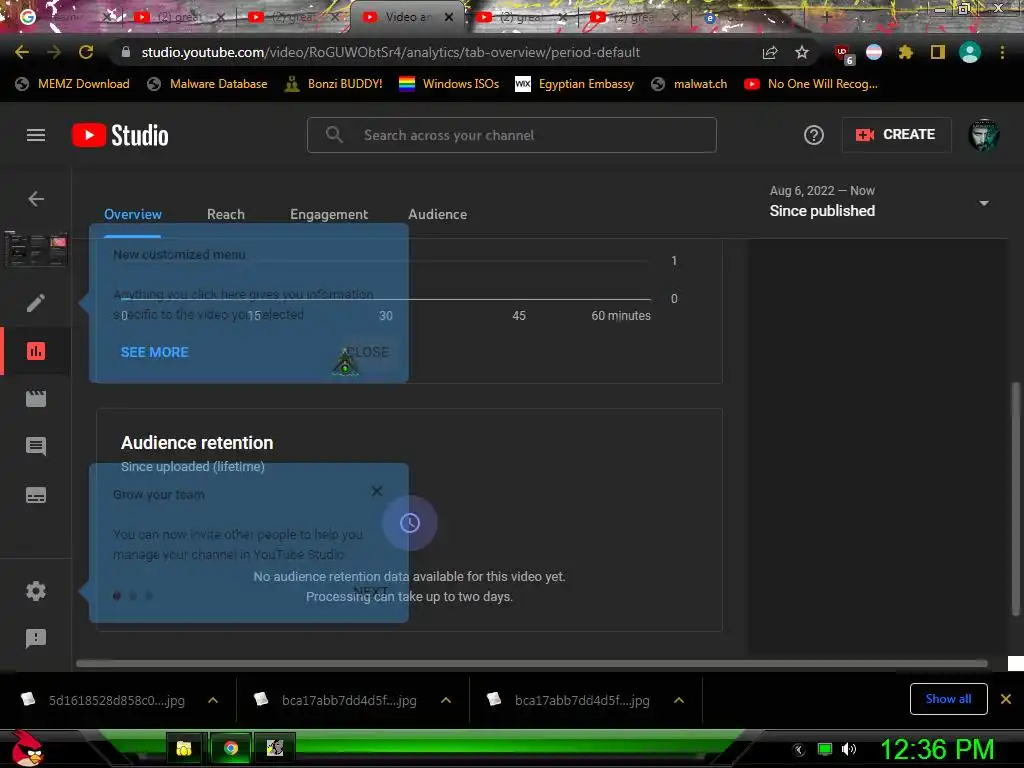
Task: Open video Details pencil icon
Action: click(x=36, y=303)
